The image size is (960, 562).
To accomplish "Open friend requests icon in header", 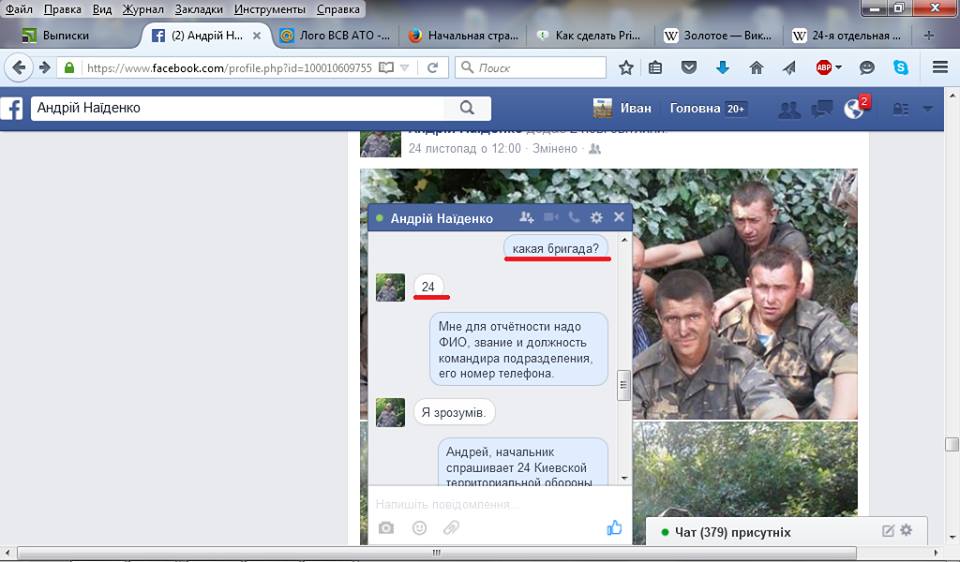I will tap(789, 109).
